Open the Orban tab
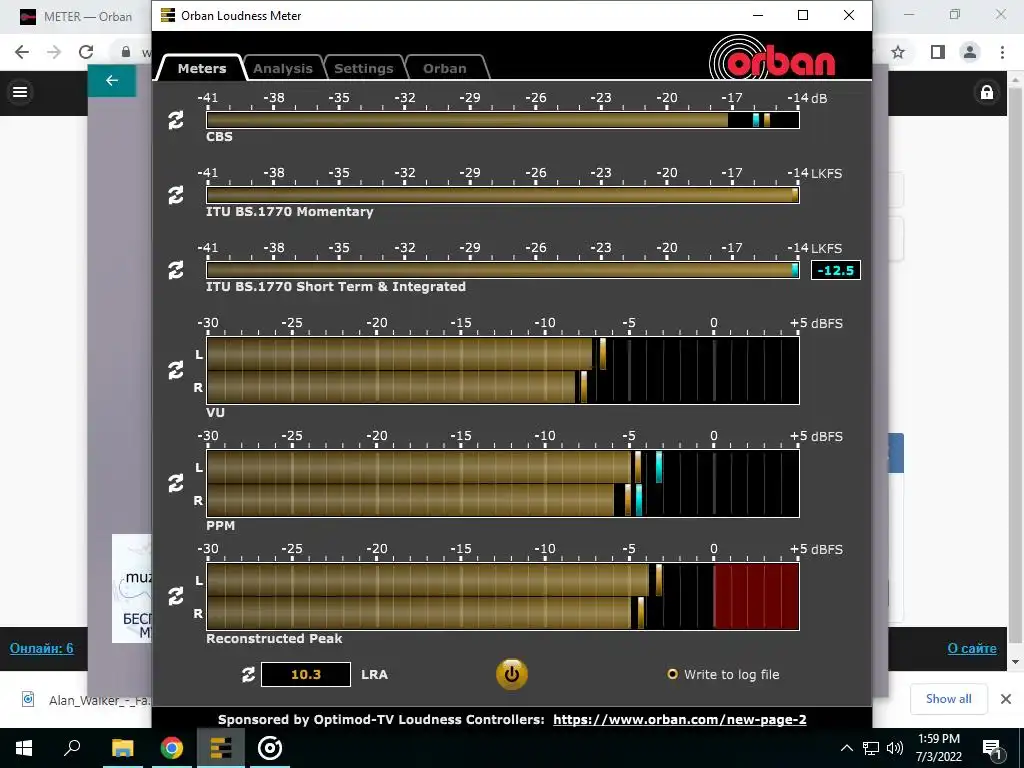The height and width of the screenshot is (768, 1024). click(445, 68)
